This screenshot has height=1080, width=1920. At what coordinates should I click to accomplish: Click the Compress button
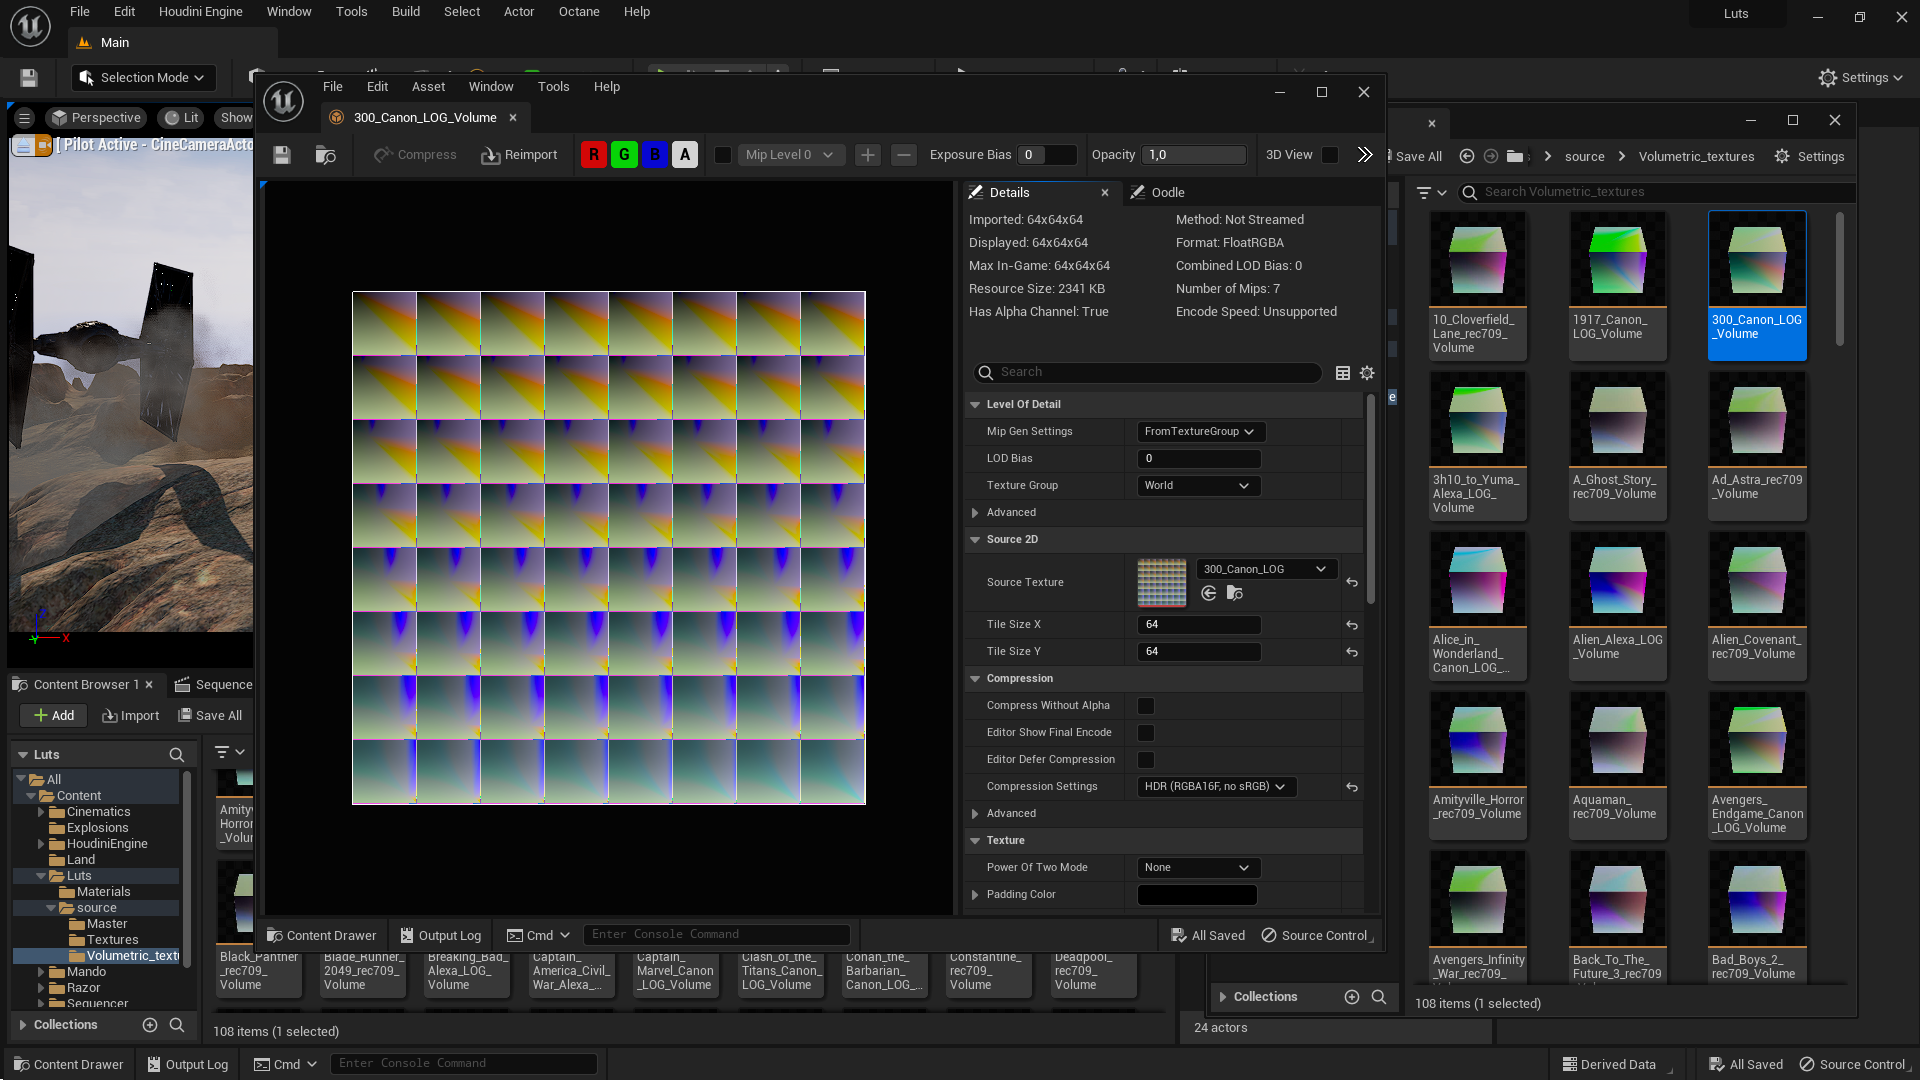pos(415,155)
